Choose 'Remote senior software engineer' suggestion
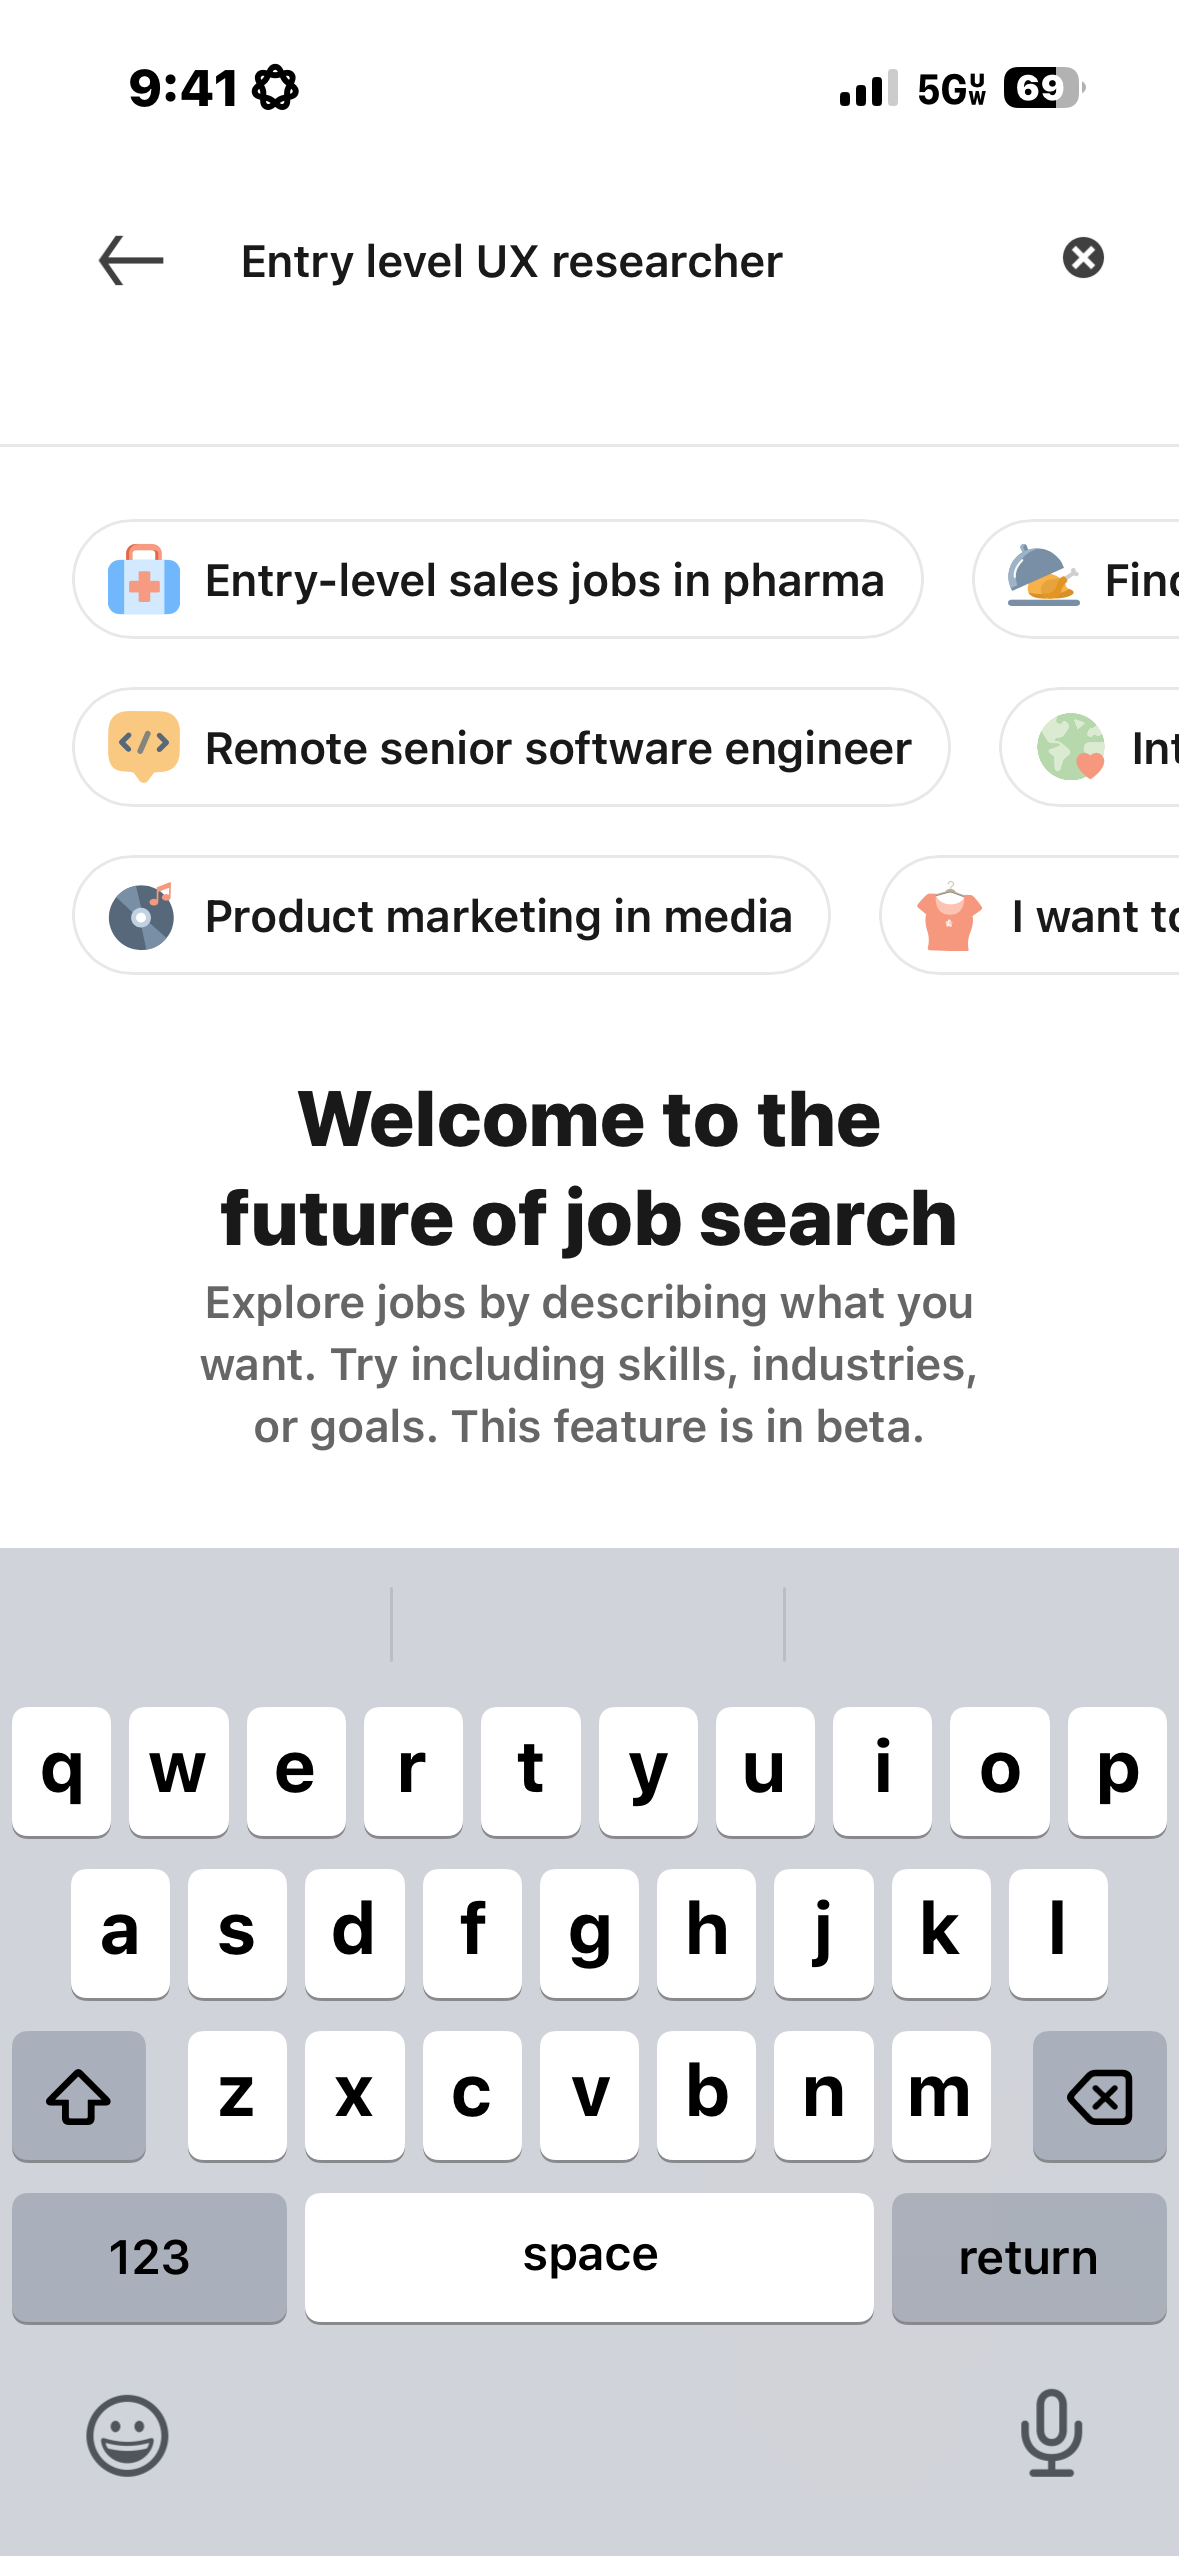Viewport: 1179px width, 2556px height. (558, 748)
